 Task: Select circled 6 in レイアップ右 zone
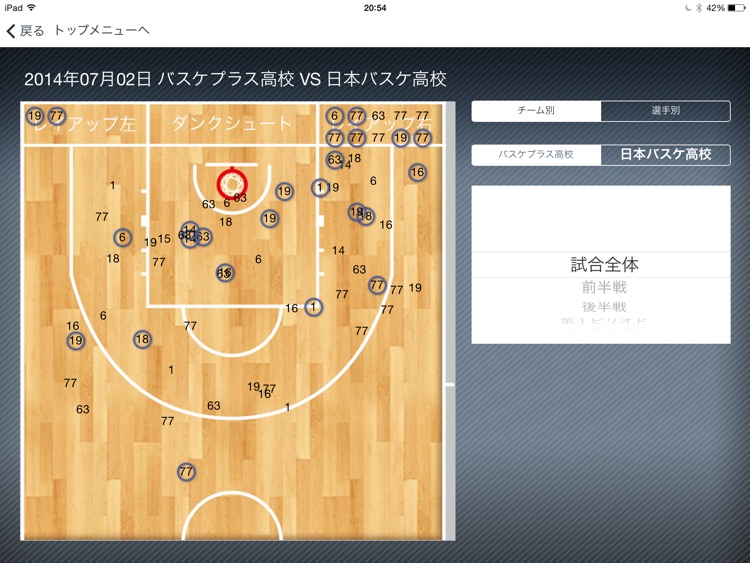334,116
